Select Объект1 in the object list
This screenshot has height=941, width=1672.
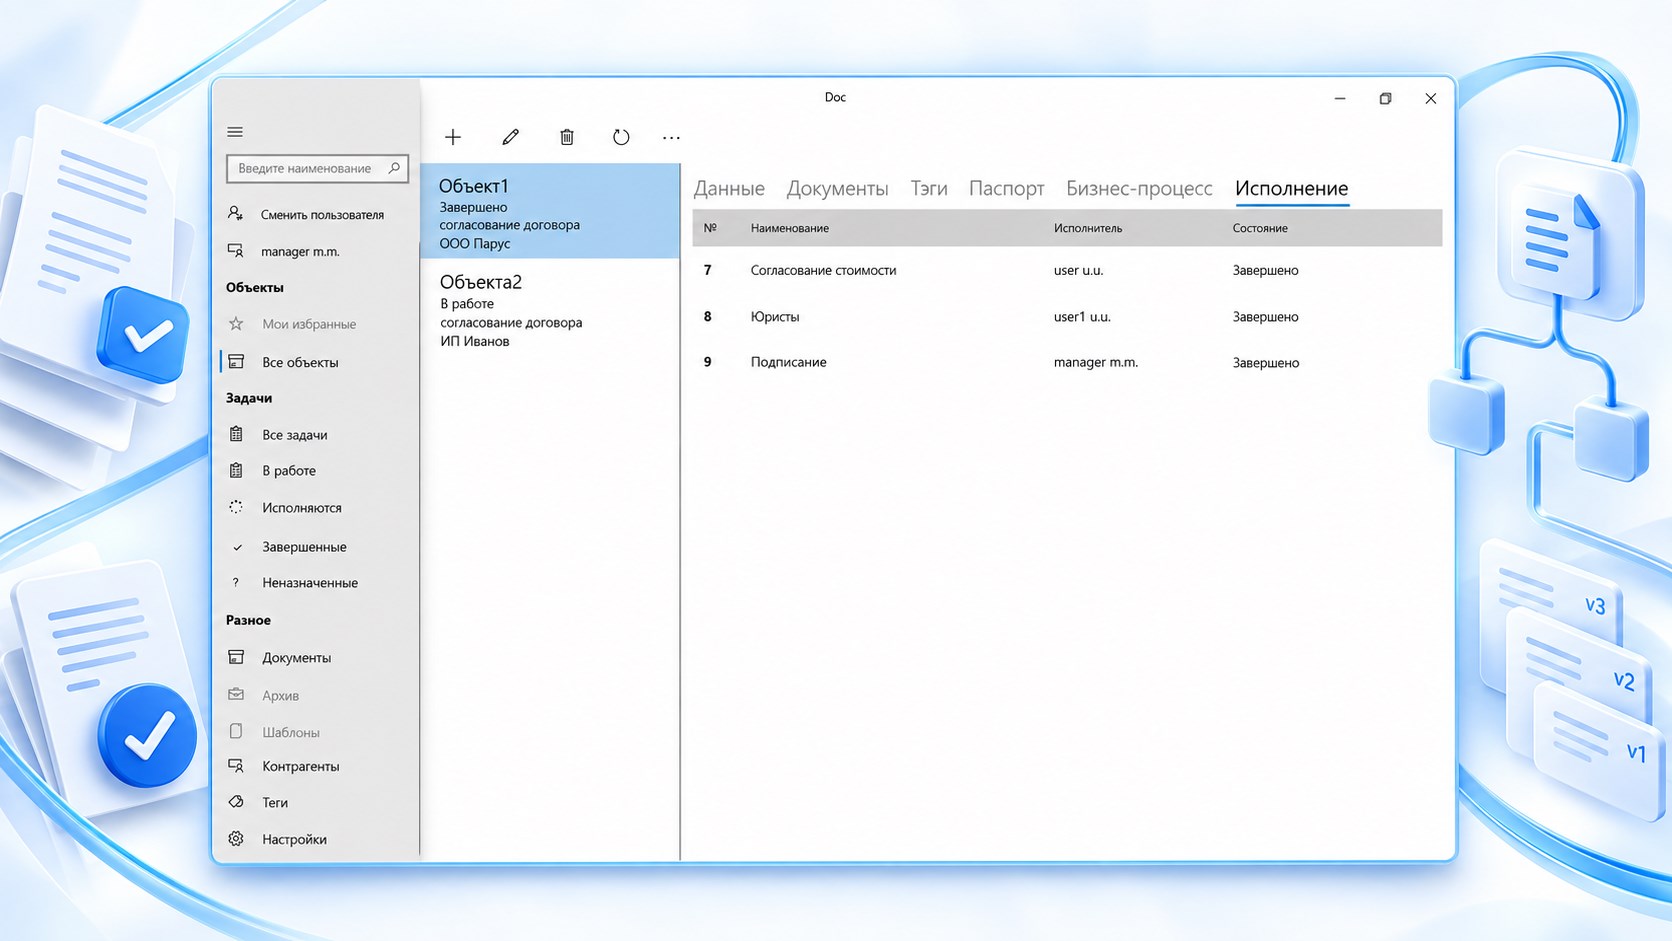pyautogui.click(x=550, y=211)
